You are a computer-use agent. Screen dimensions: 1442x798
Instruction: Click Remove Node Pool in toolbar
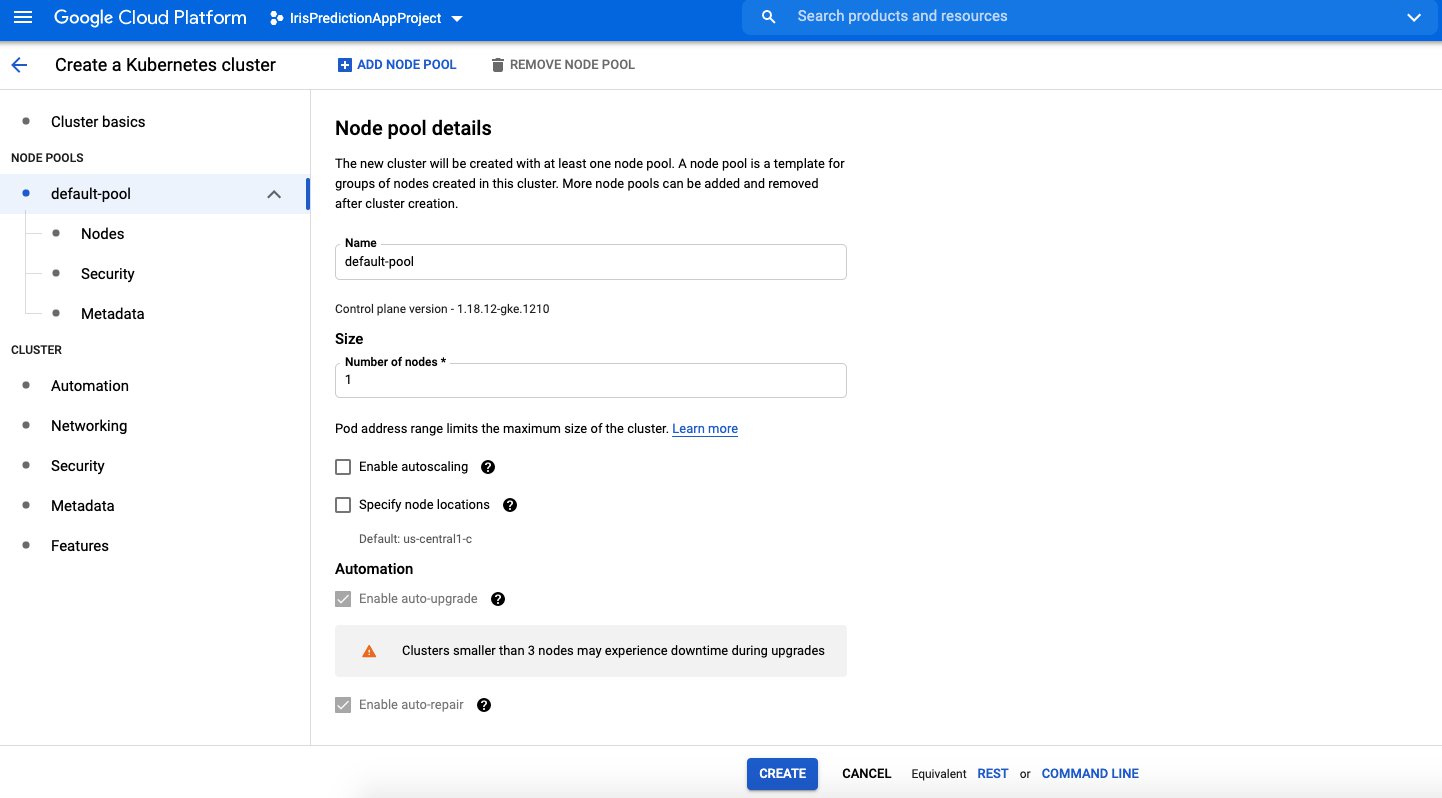[x=562, y=65]
